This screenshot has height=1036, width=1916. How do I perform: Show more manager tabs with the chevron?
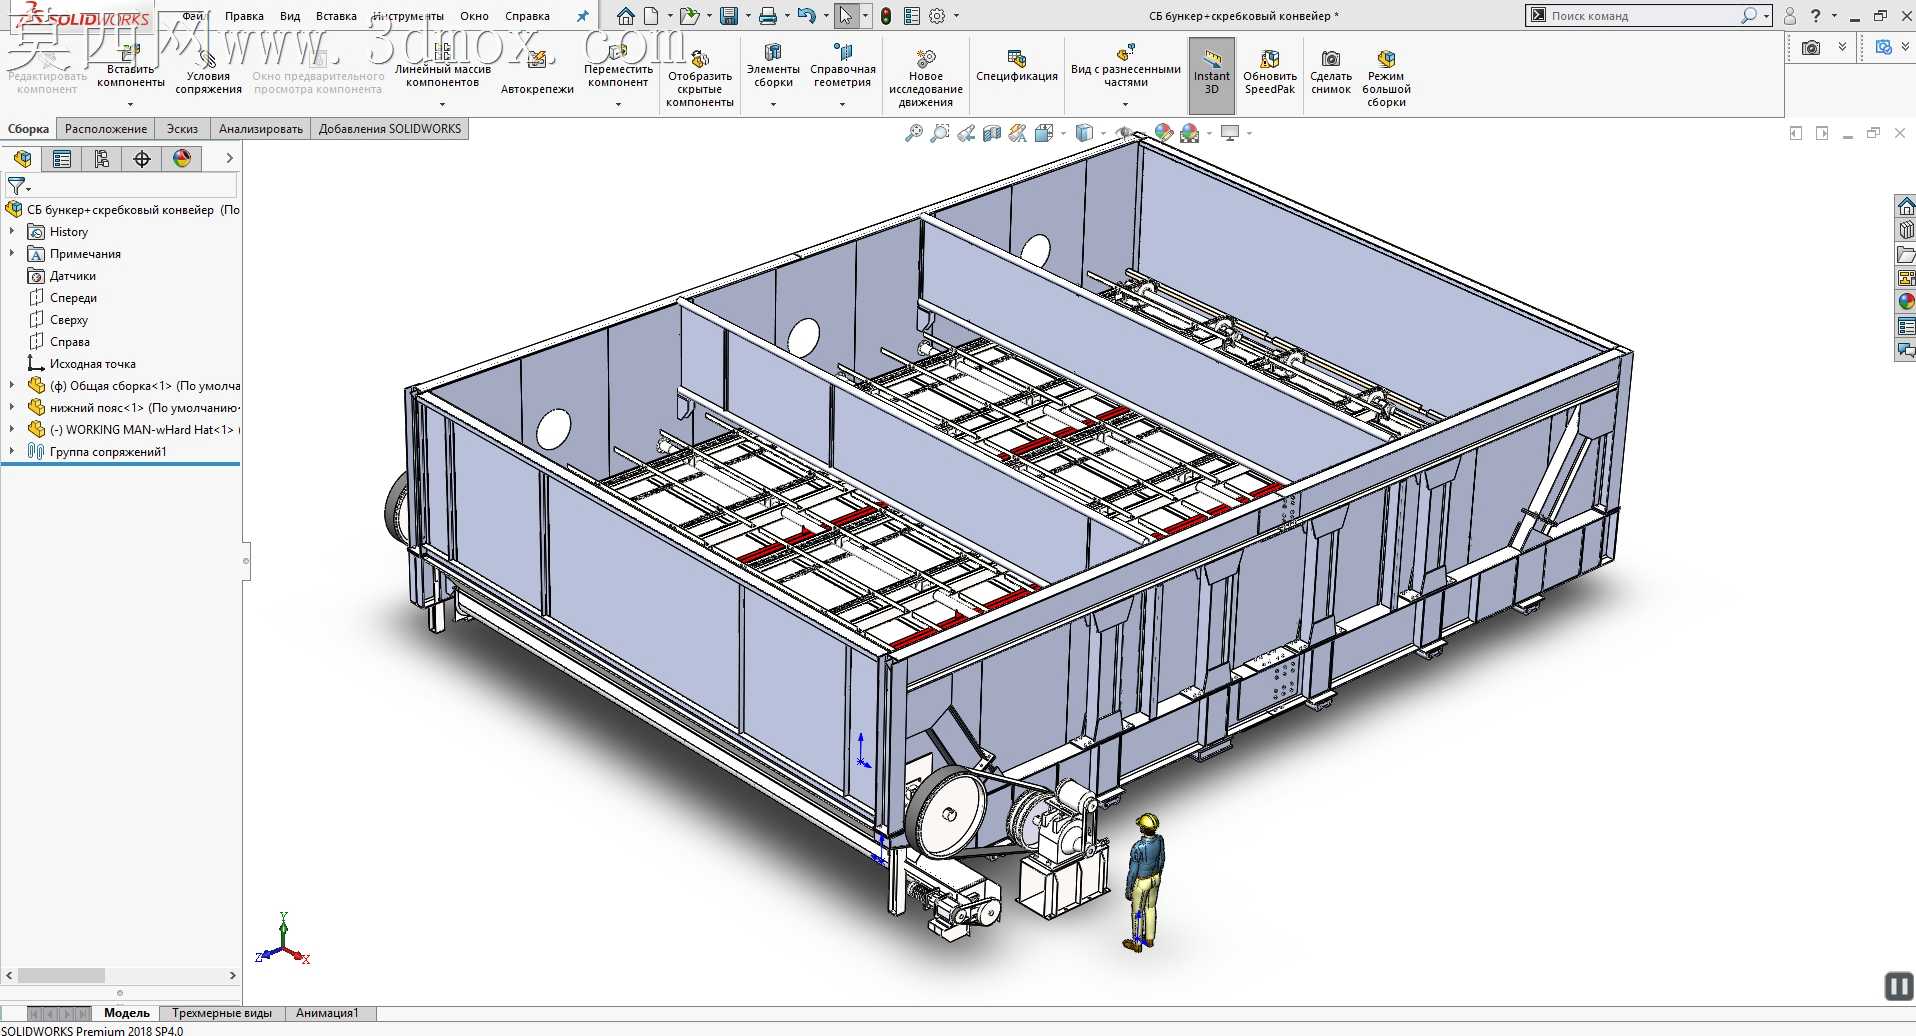click(229, 159)
